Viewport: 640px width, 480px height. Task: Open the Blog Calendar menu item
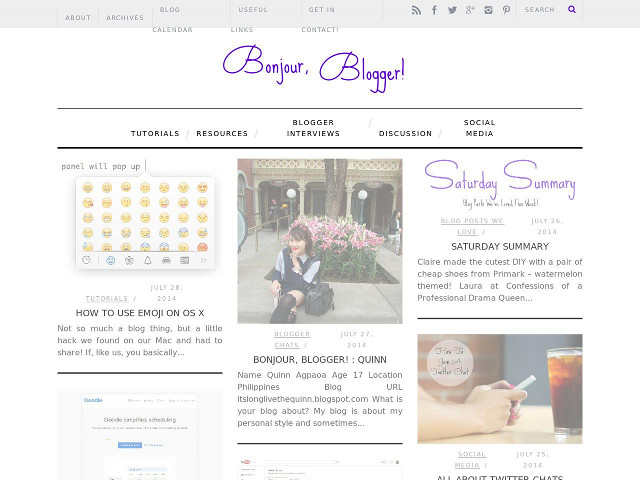[172, 19]
